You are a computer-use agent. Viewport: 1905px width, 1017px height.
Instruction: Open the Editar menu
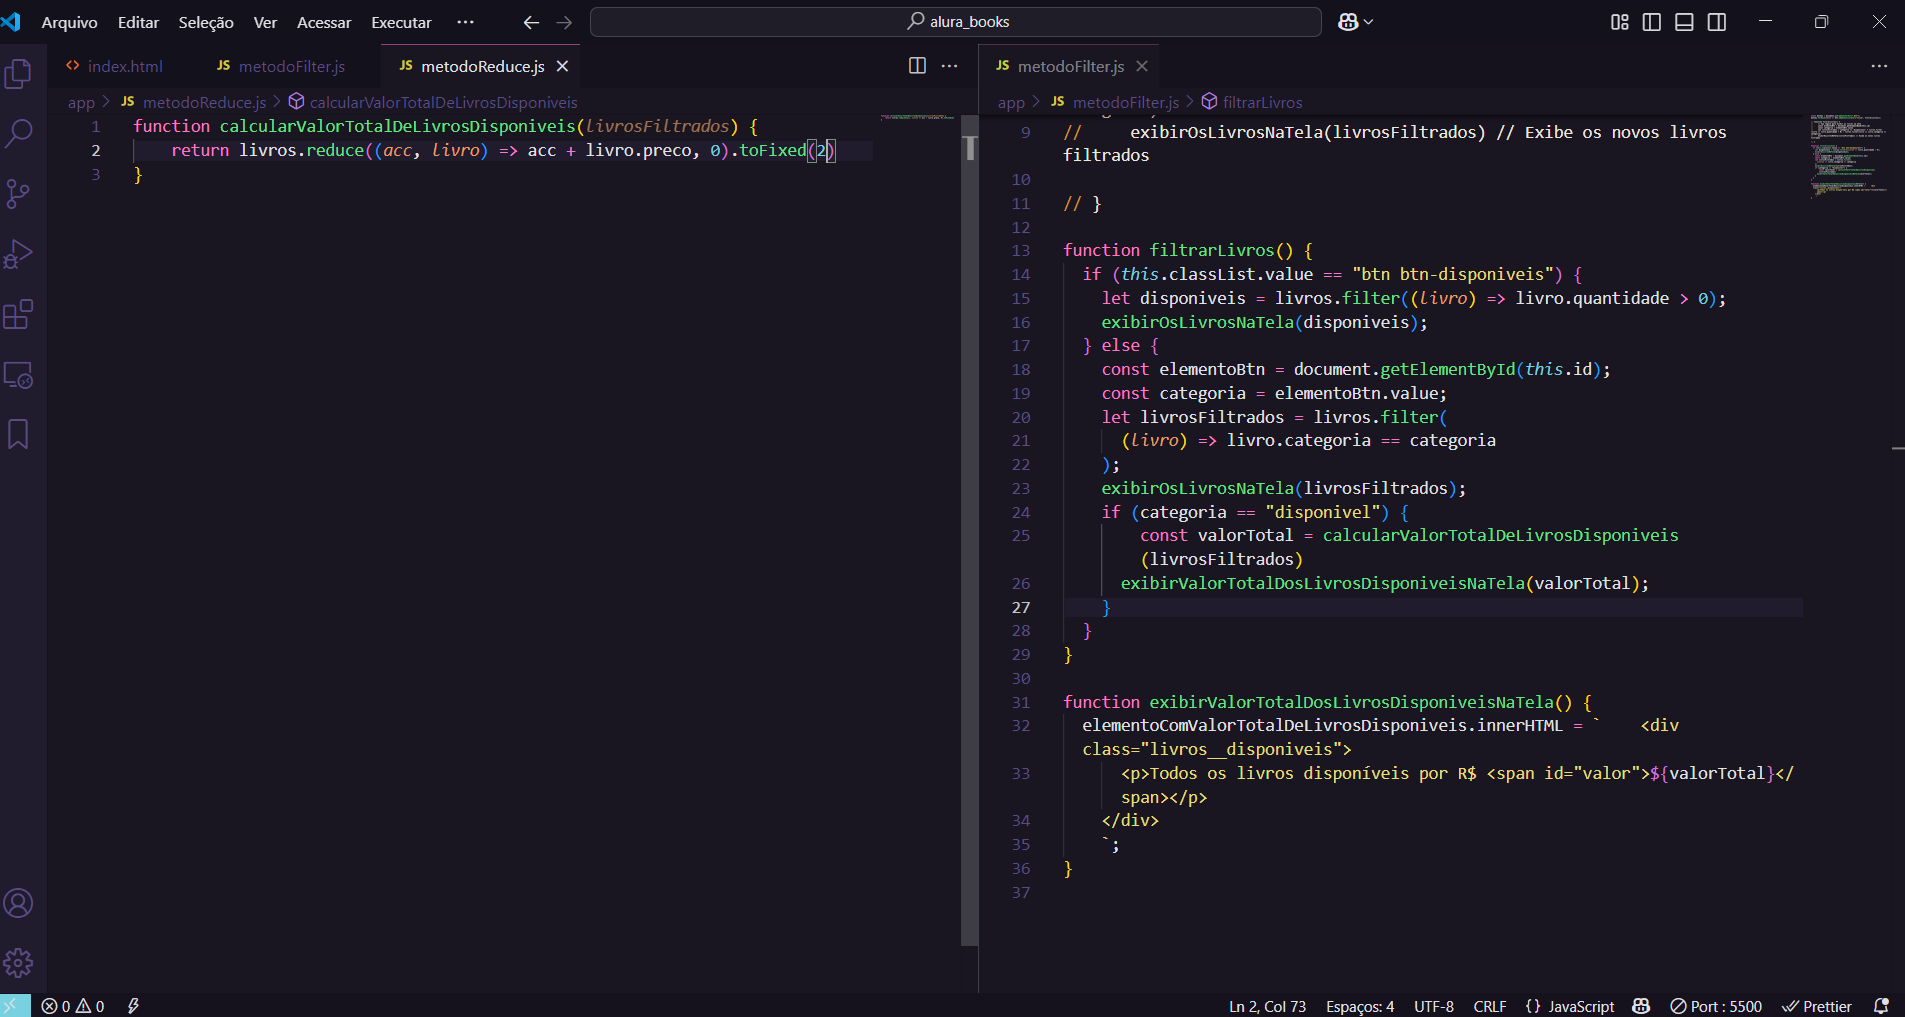138,22
